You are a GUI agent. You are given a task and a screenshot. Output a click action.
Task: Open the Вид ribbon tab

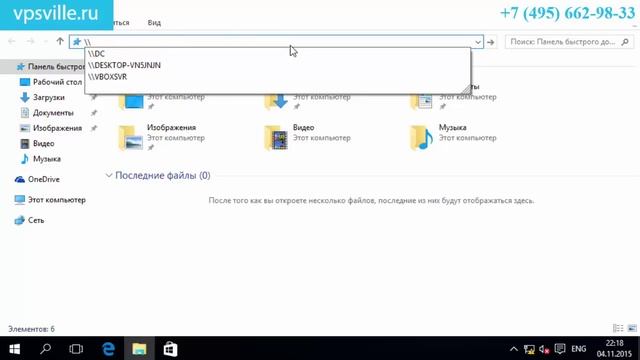(x=154, y=22)
